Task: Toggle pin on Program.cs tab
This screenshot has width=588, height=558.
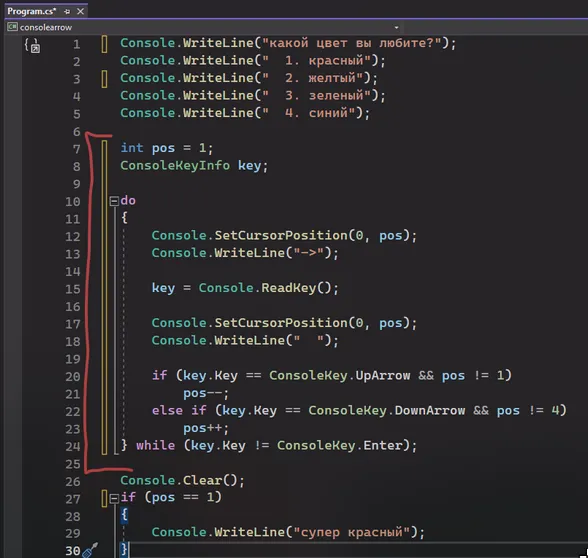Action: click(x=67, y=12)
